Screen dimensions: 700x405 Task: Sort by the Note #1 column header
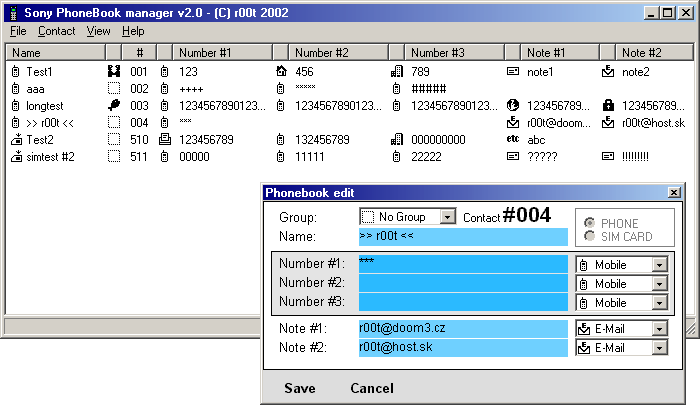(560, 52)
